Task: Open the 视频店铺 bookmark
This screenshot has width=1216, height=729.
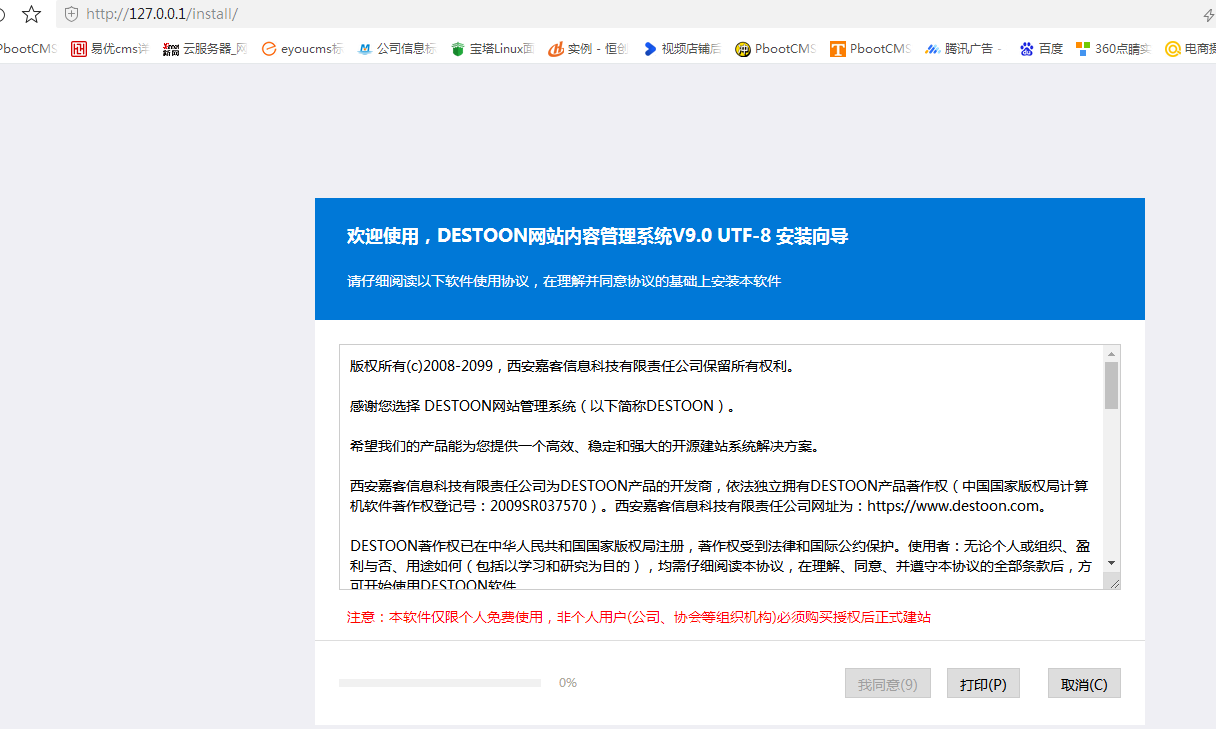Action: pyautogui.click(x=682, y=48)
